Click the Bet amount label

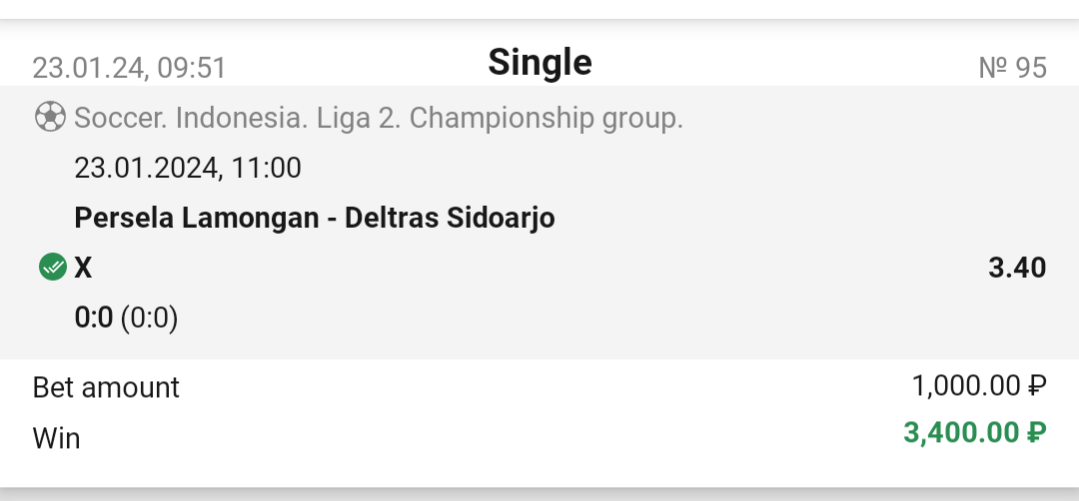point(106,388)
